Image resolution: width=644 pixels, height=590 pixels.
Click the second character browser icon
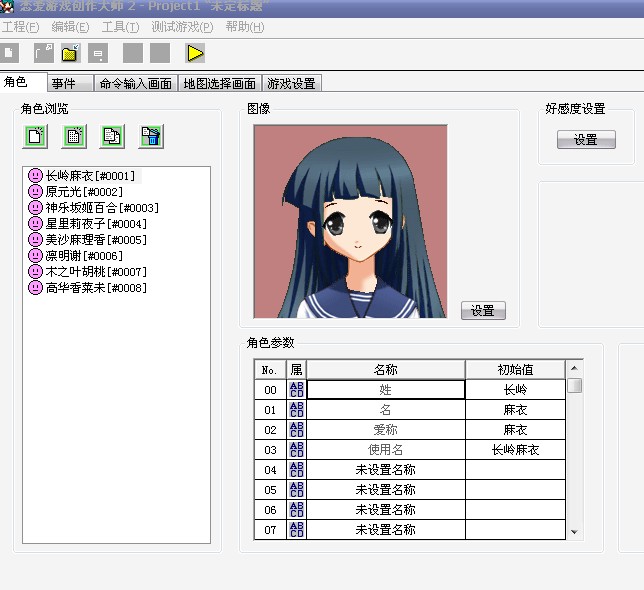(x=74, y=136)
